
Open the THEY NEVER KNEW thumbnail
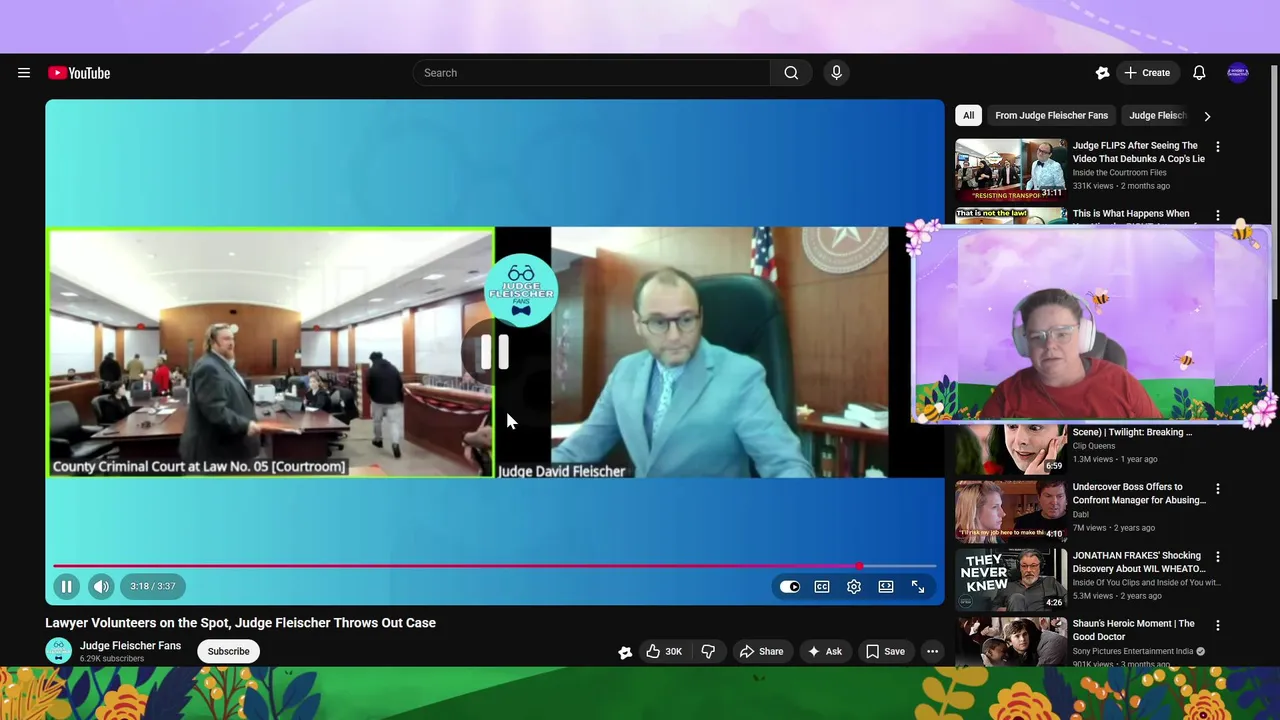coord(1011,579)
